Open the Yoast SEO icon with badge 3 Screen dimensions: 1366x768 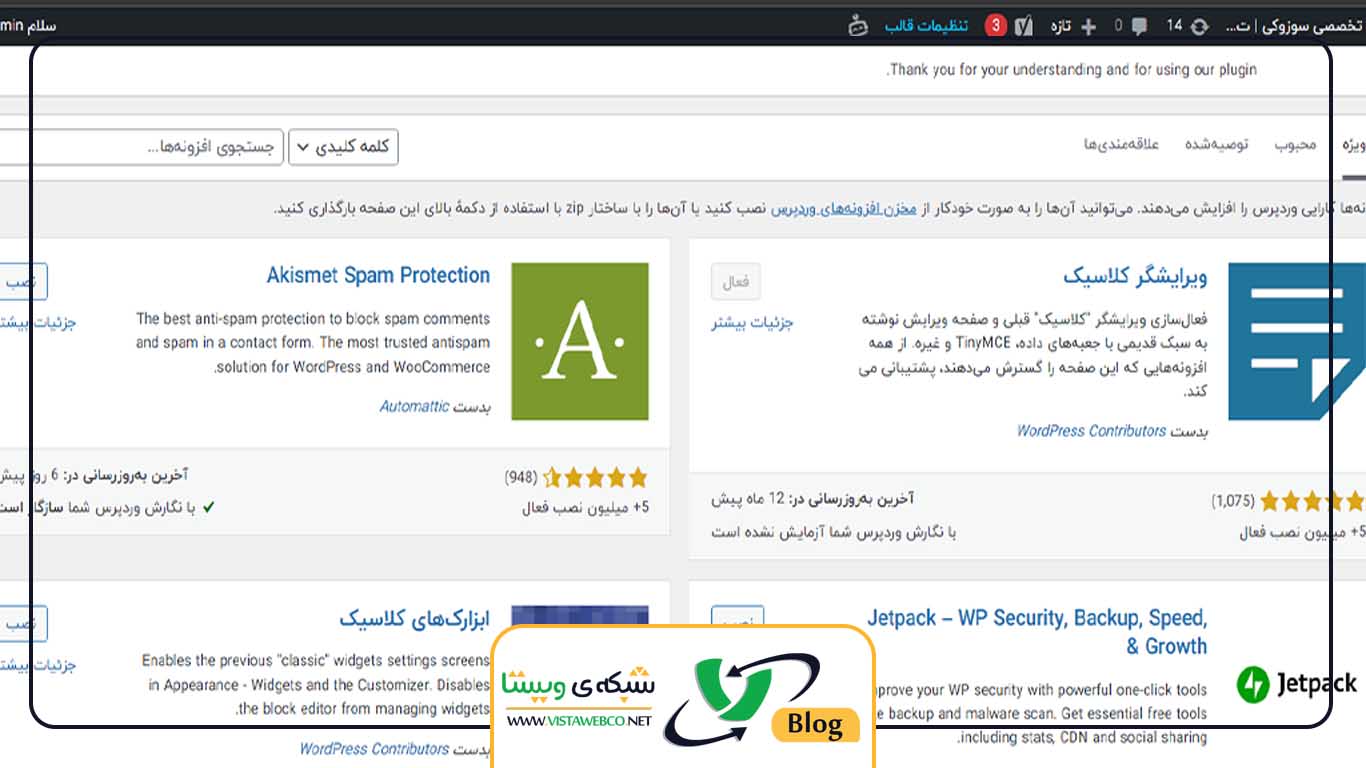tap(1023, 26)
